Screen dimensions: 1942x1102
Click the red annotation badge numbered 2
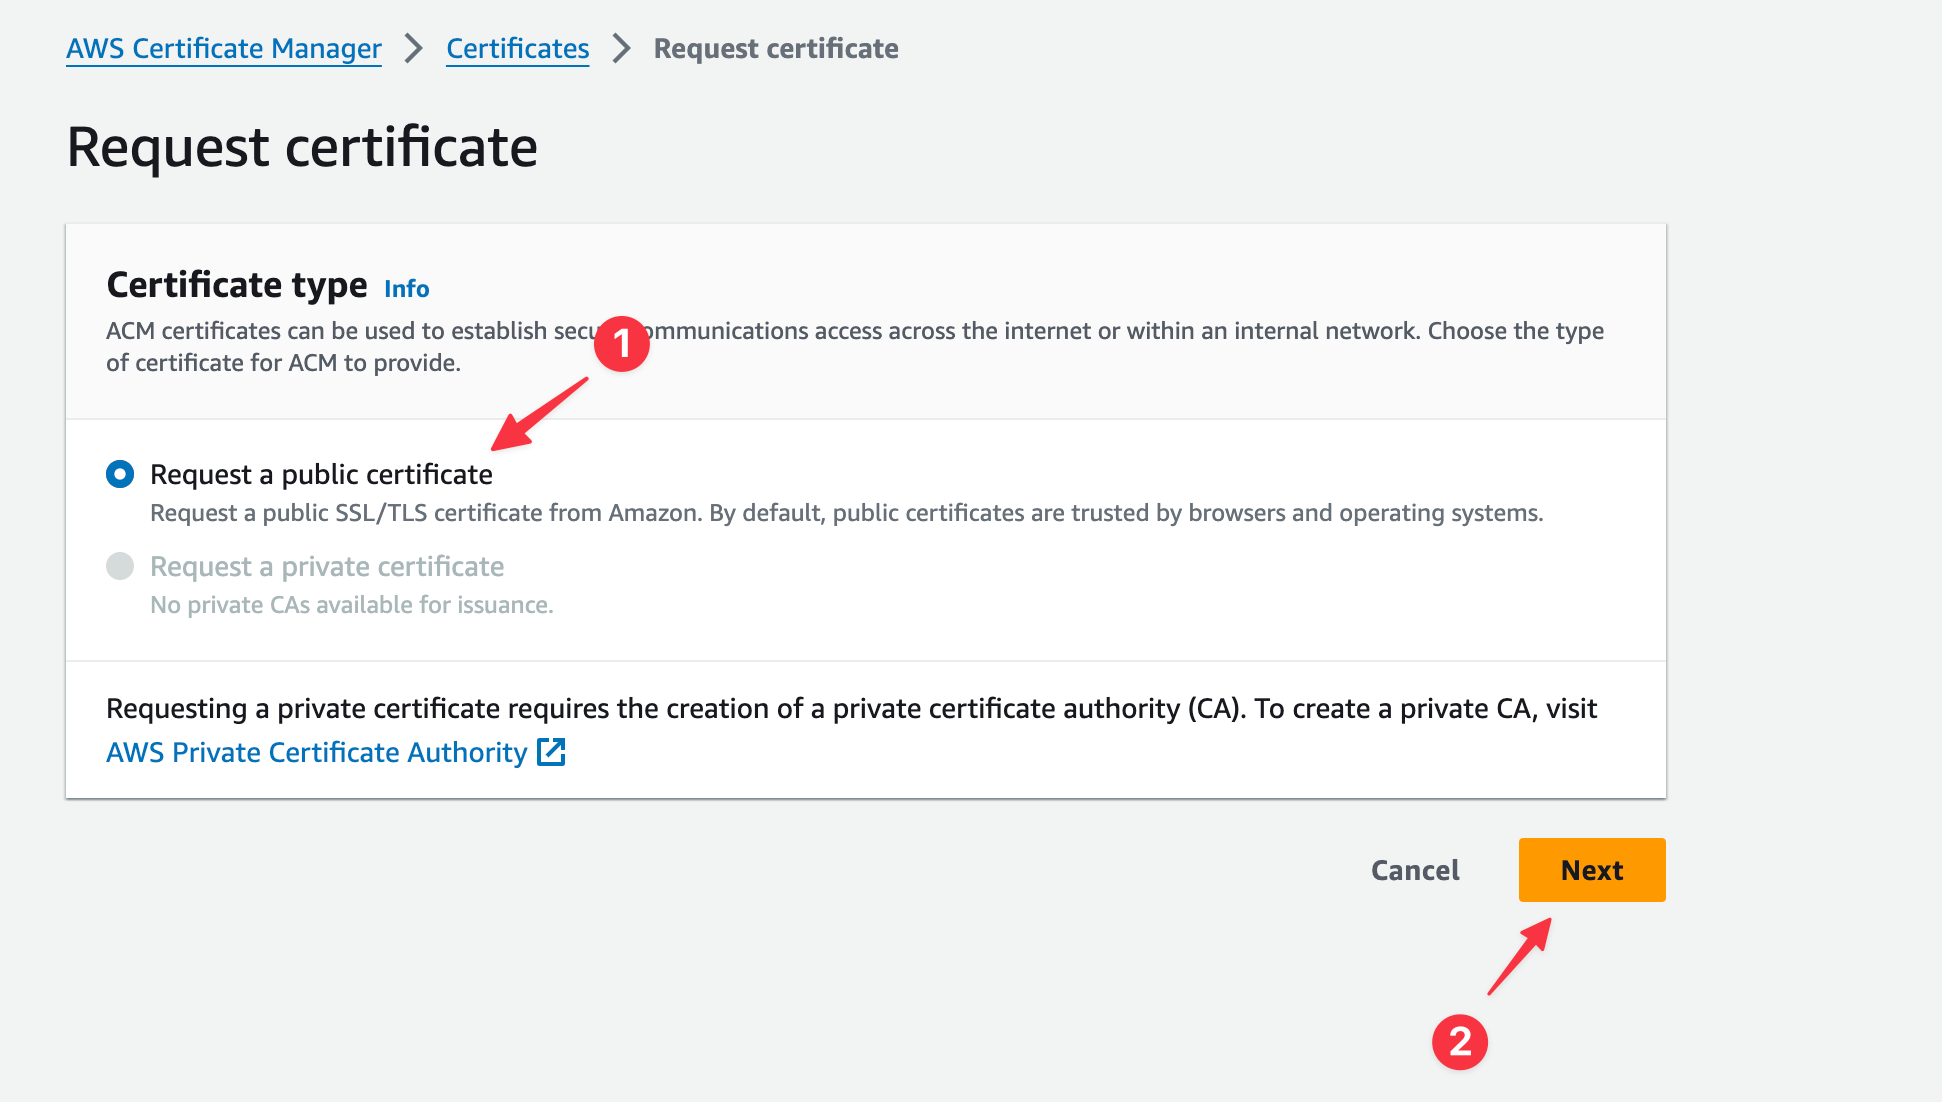point(1459,1042)
